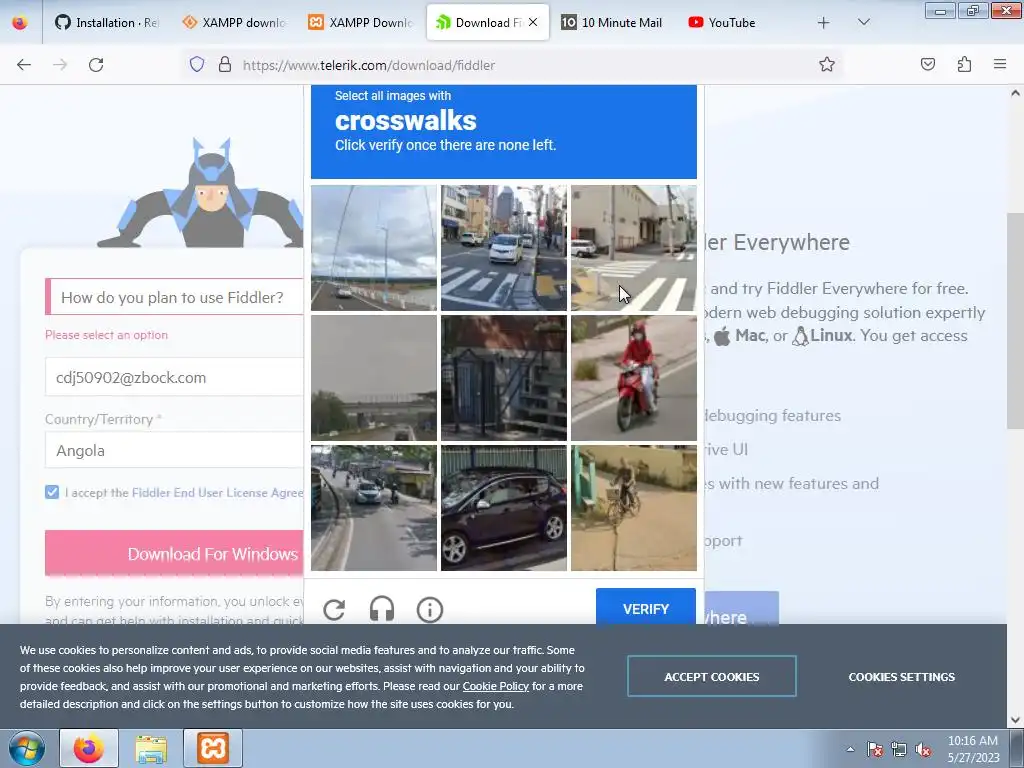The height and width of the screenshot is (768, 1024).
Task: Click the site security padlock icon
Action: [x=225, y=65]
